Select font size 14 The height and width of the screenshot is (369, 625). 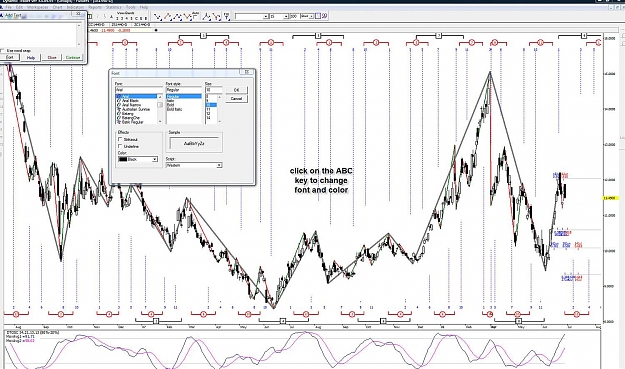point(208,118)
